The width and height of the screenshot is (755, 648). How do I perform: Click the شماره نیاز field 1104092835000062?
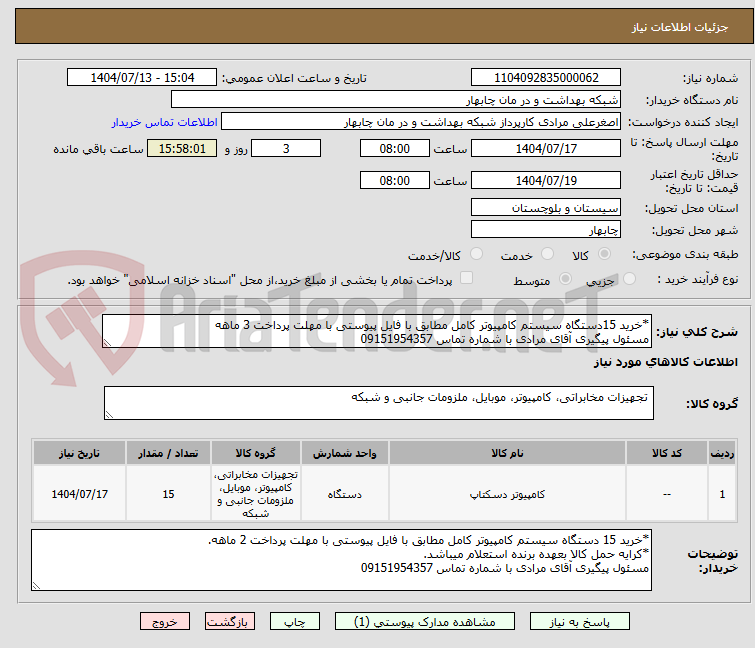point(546,78)
